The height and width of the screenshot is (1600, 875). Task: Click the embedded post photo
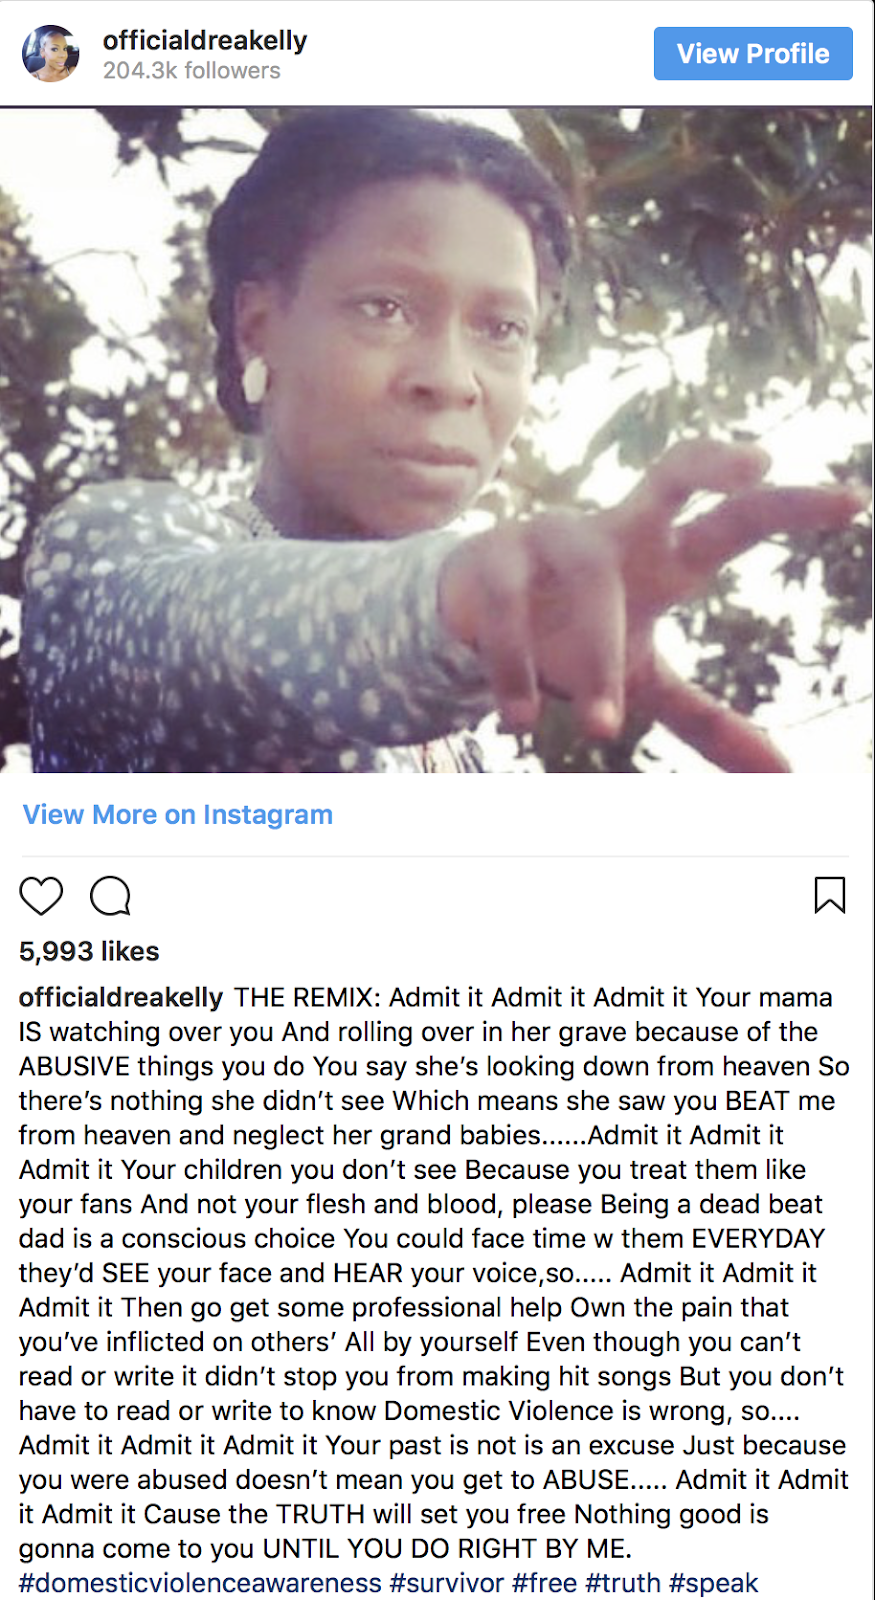coord(437,440)
